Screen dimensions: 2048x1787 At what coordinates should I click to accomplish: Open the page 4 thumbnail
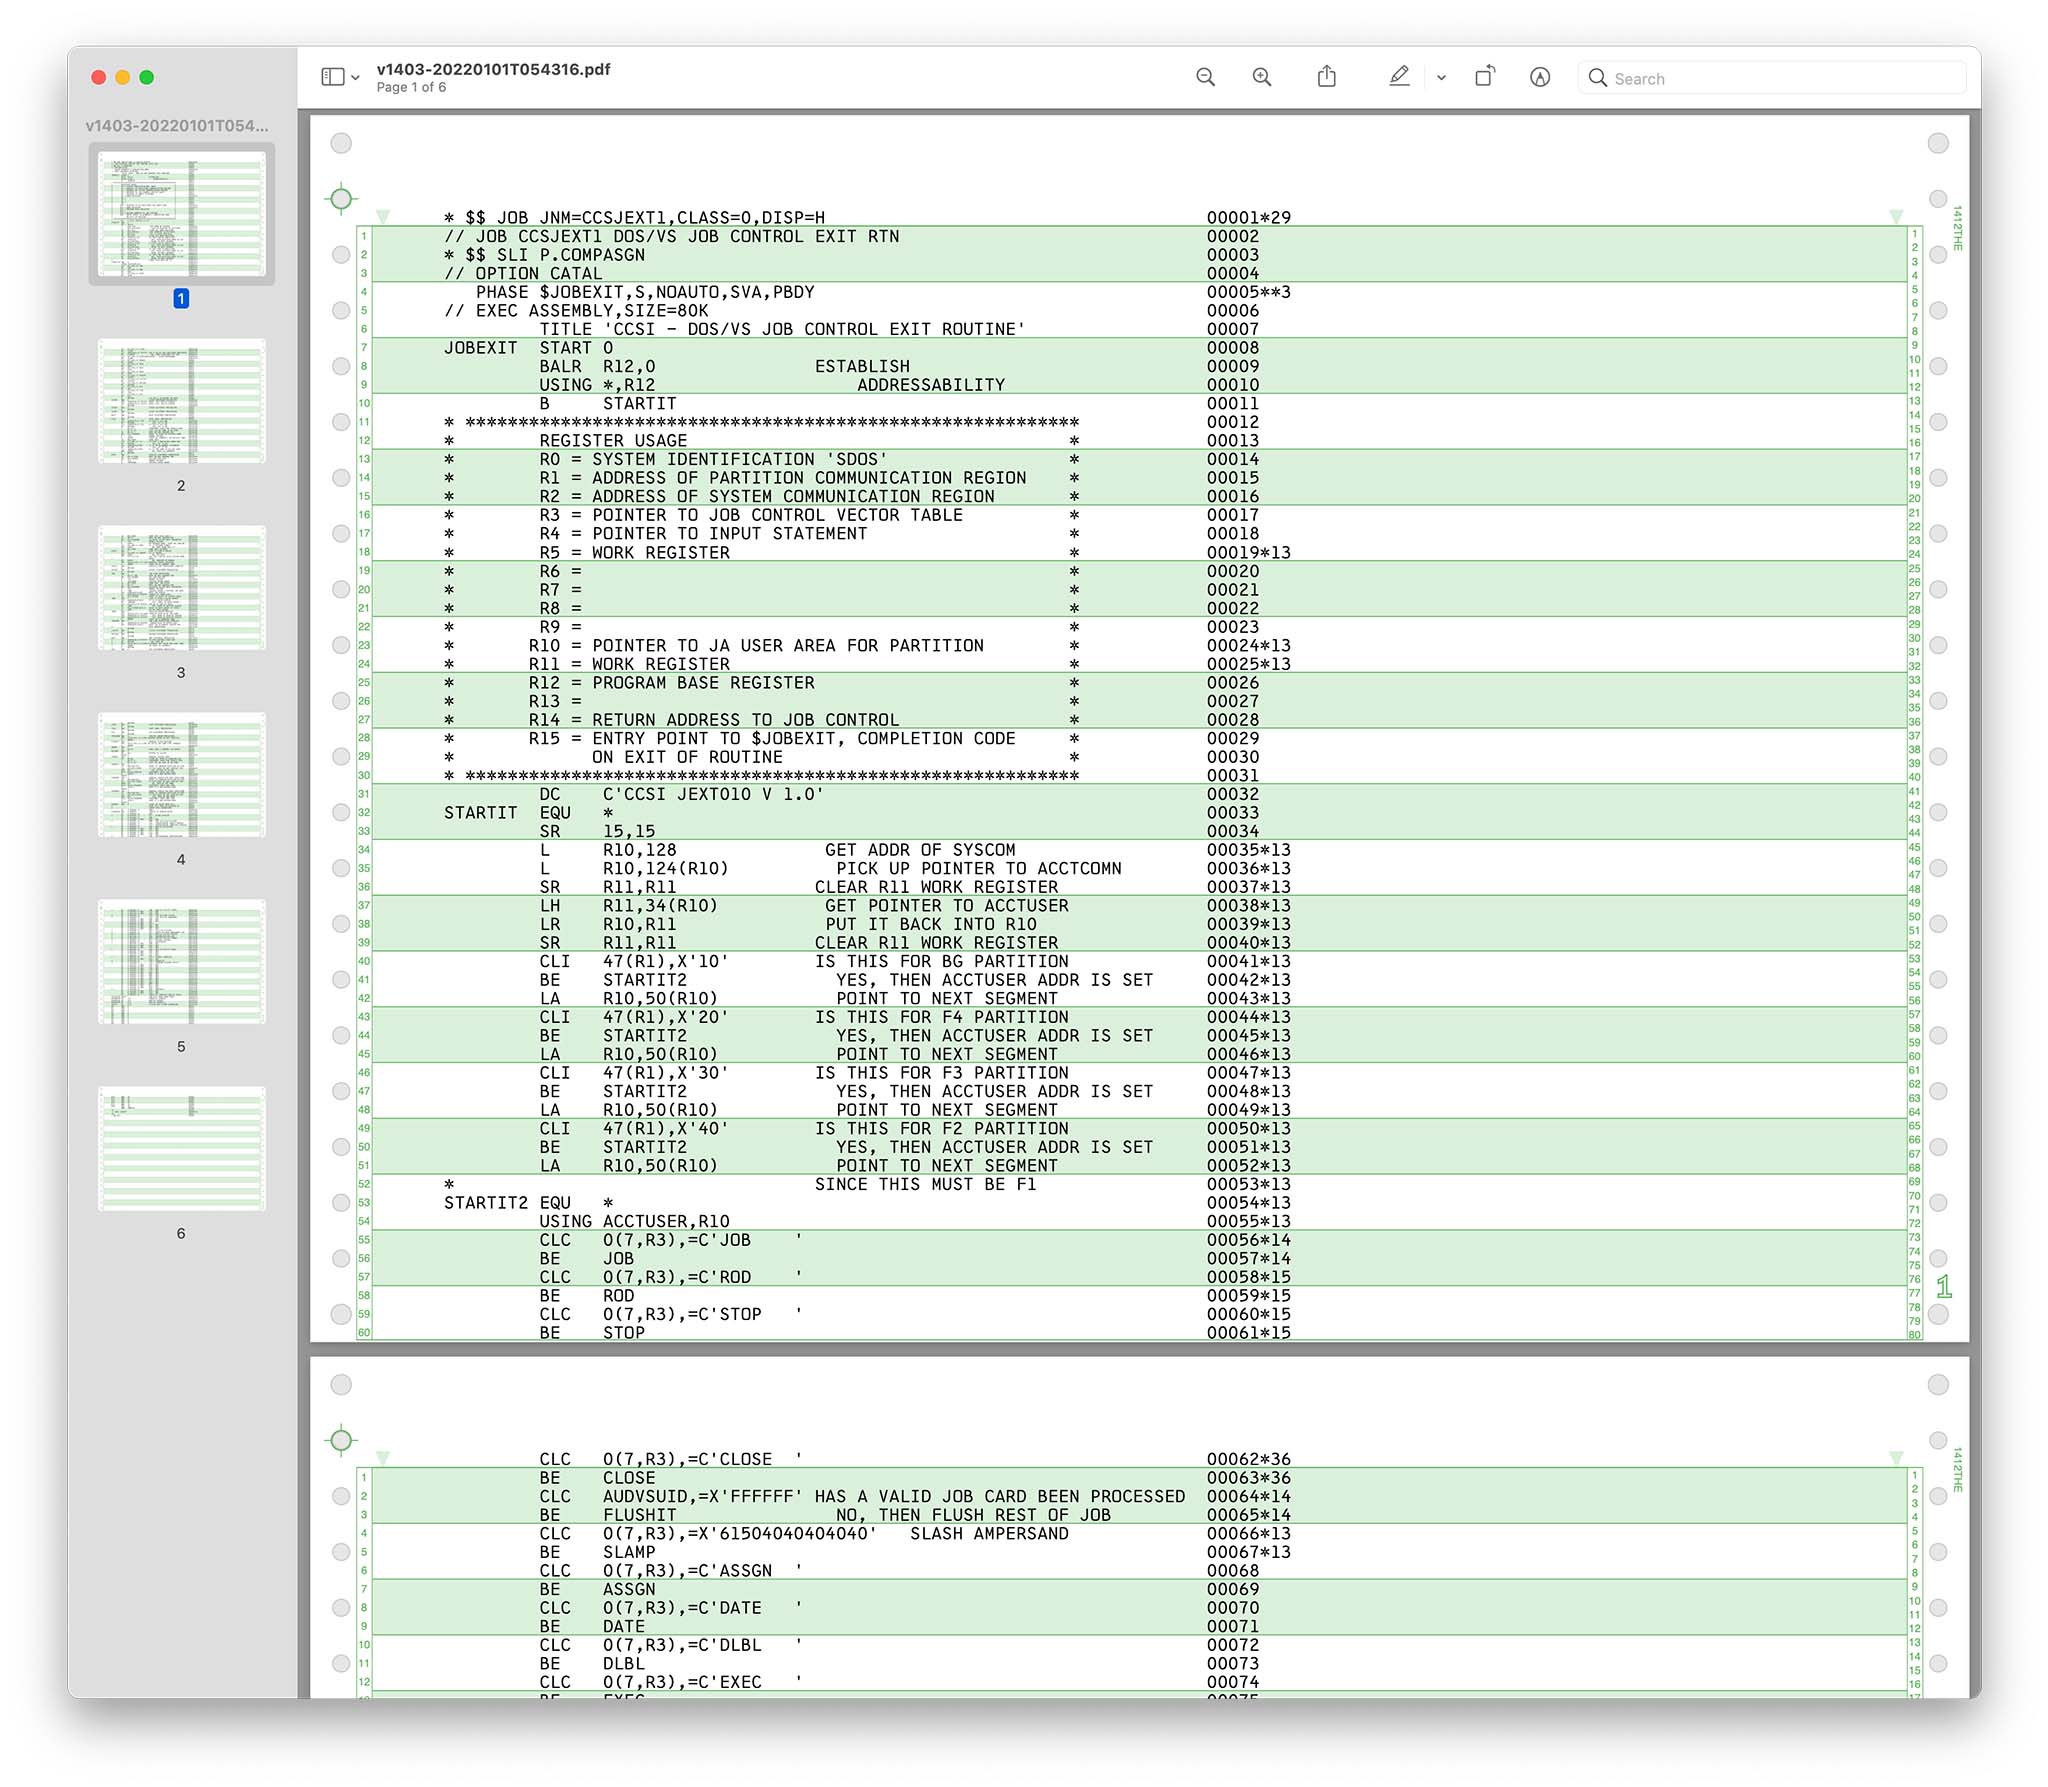tap(181, 775)
